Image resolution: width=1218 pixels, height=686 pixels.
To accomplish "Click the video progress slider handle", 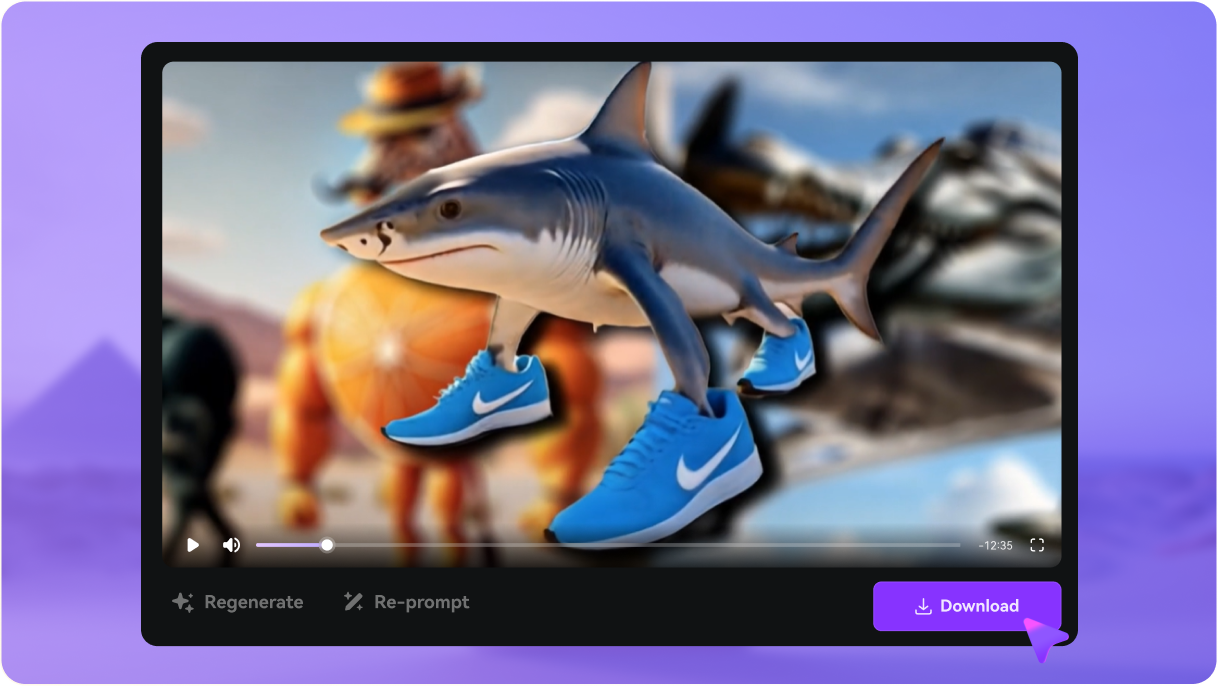I will click(x=327, y=545).
